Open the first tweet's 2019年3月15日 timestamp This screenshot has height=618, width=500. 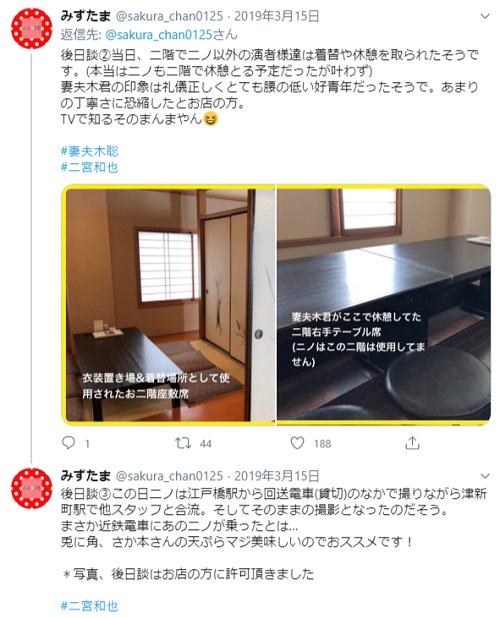[x=277, y=16]
